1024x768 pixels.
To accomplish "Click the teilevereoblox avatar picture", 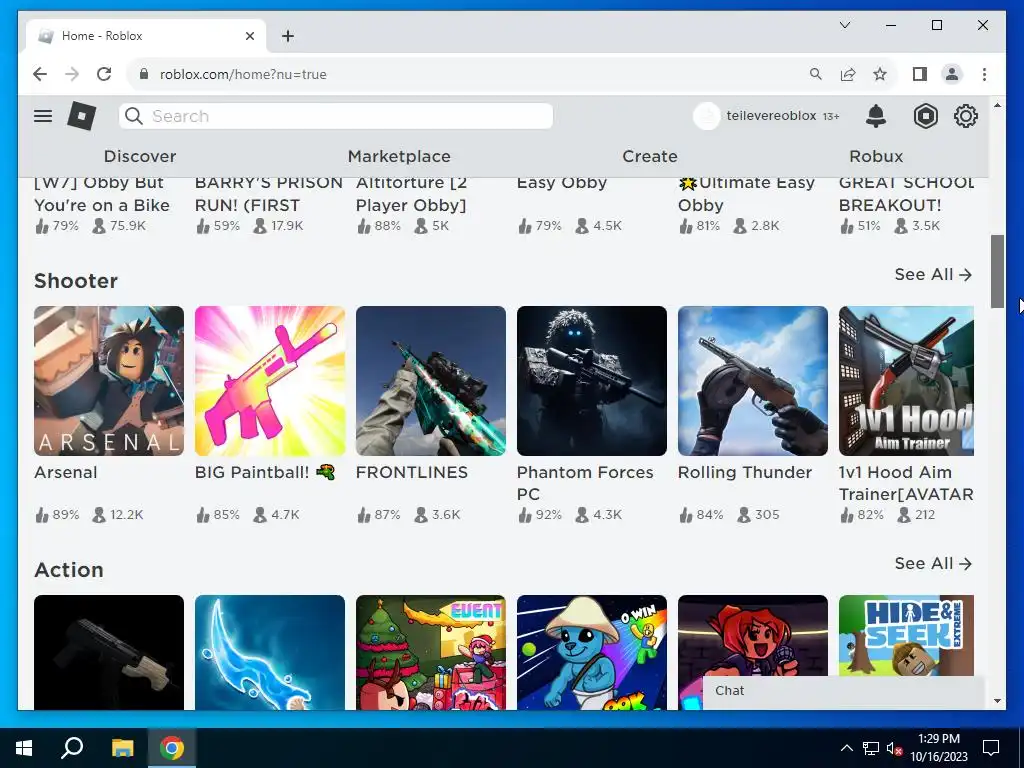I will pos(706,116).
